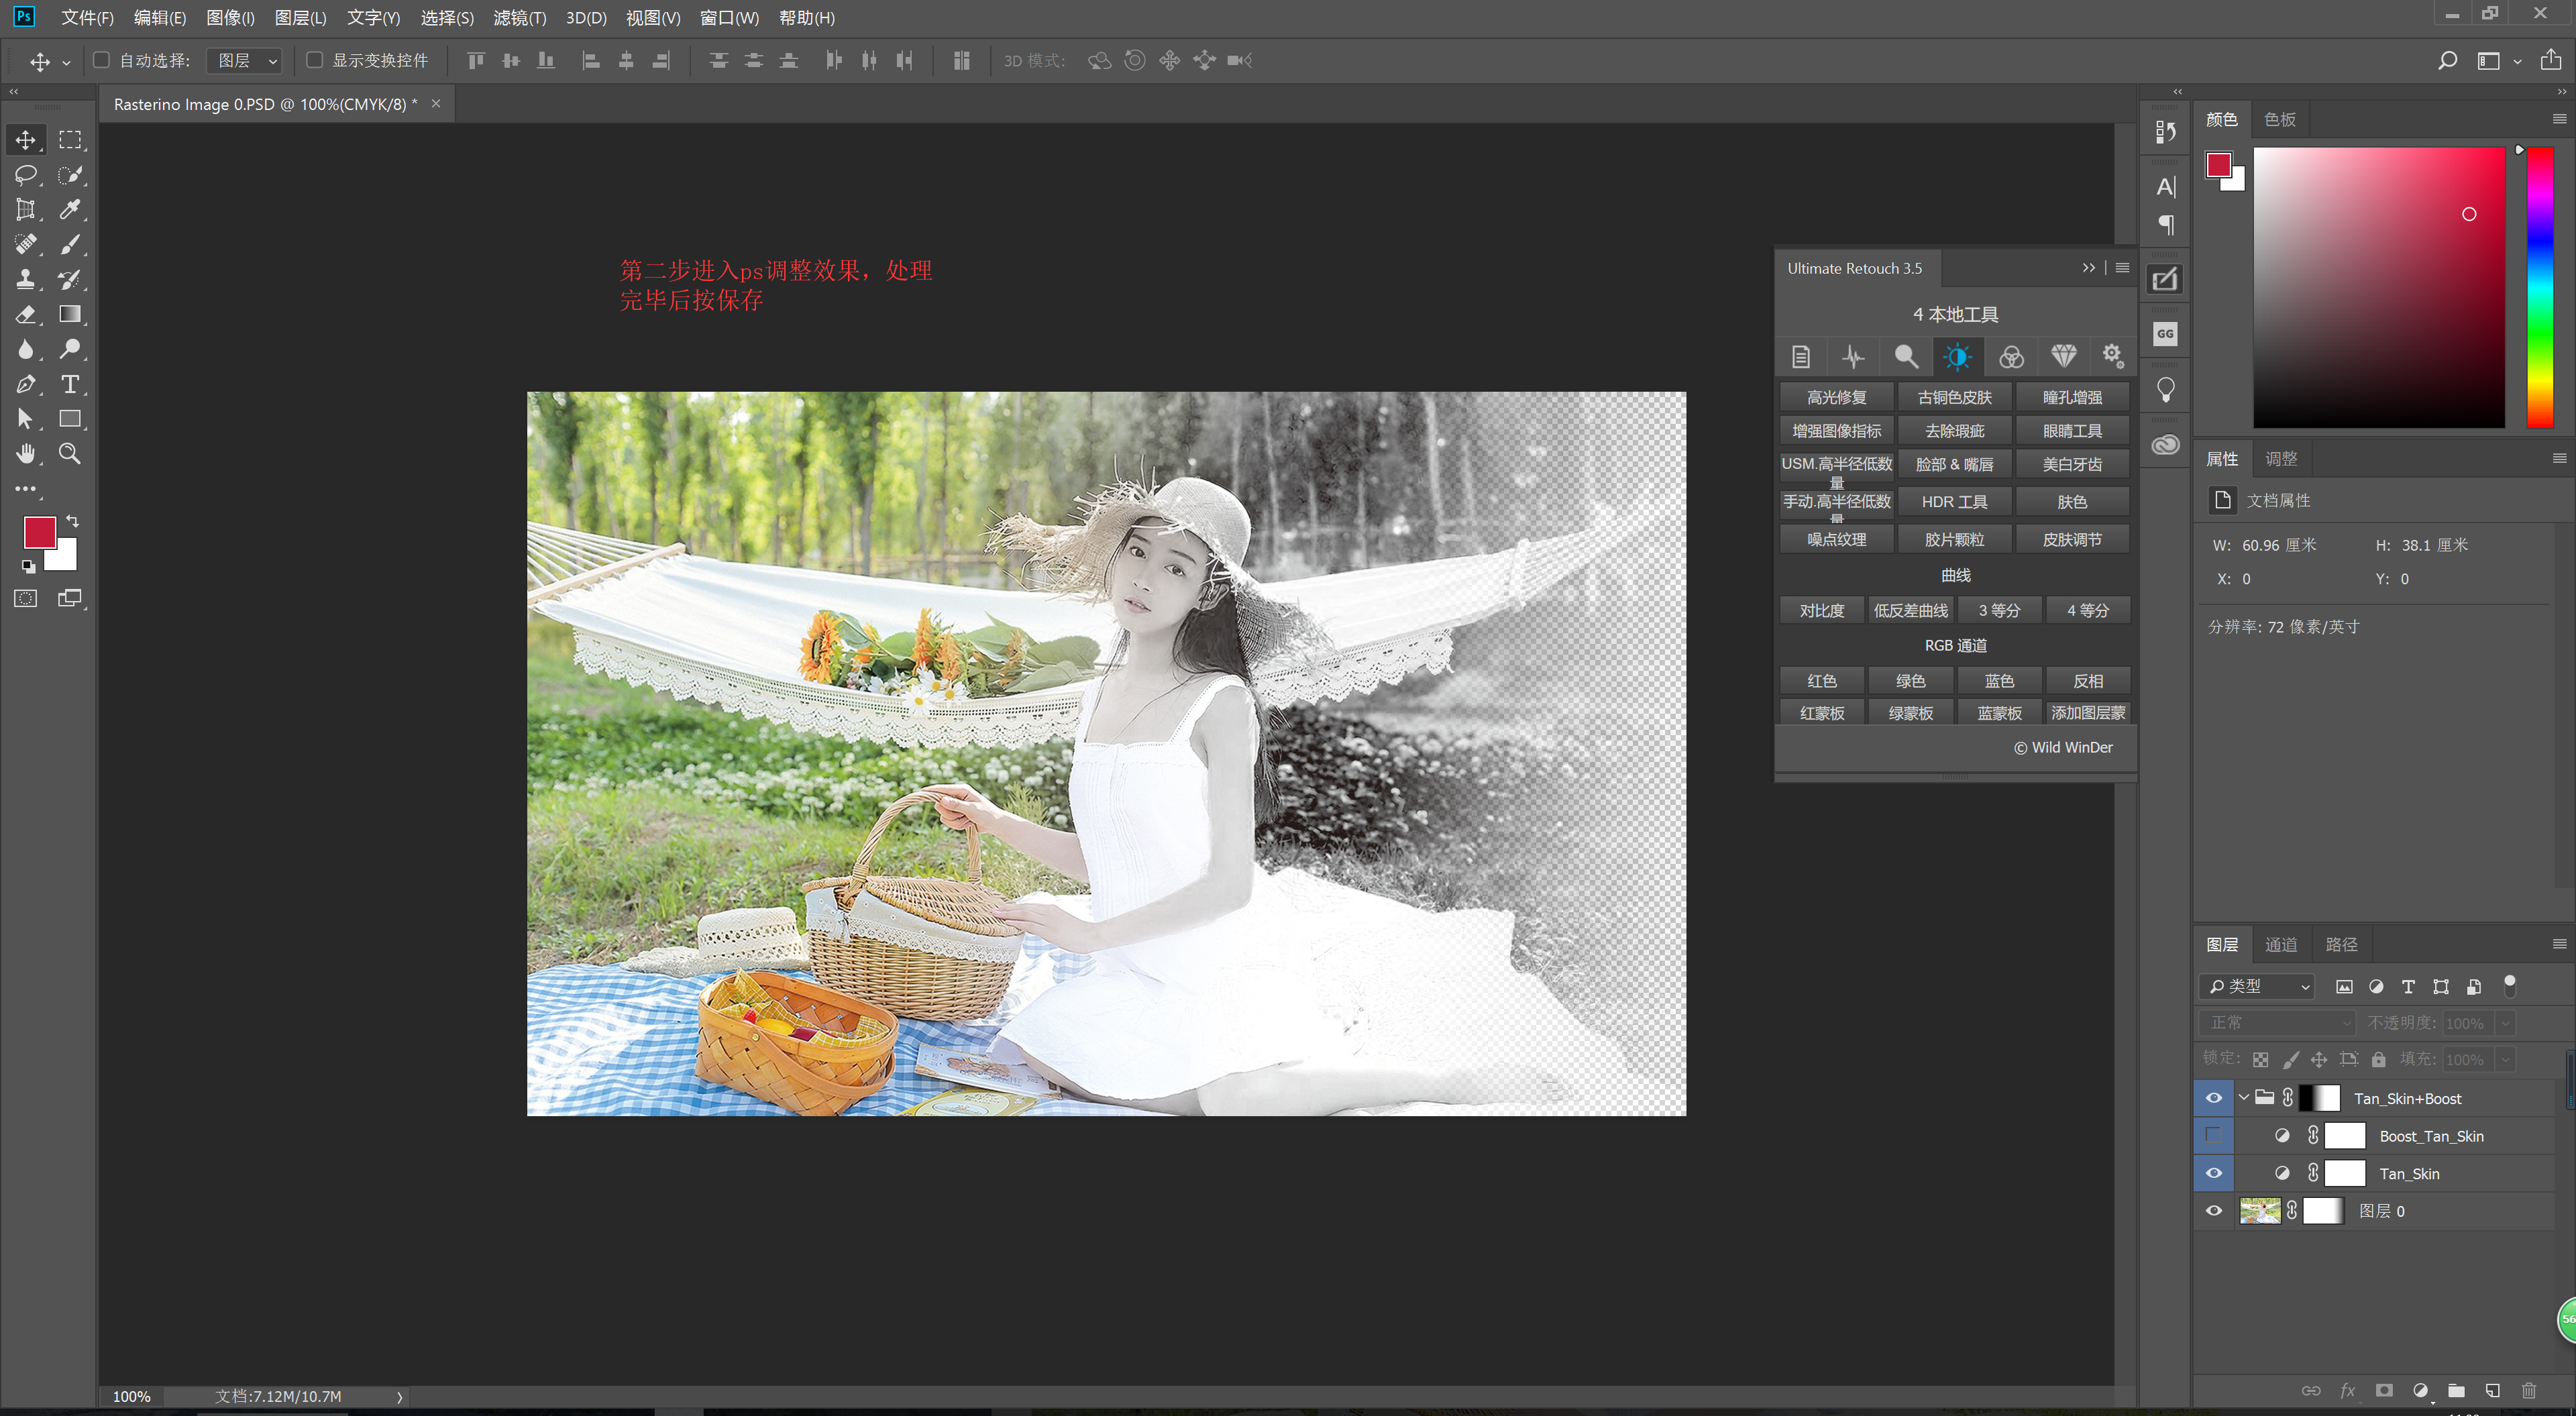Collapse the Tan_Skin+Boost layer group
The width and height of the screenshot is (2576, 1416).
coord(2243,1098)
